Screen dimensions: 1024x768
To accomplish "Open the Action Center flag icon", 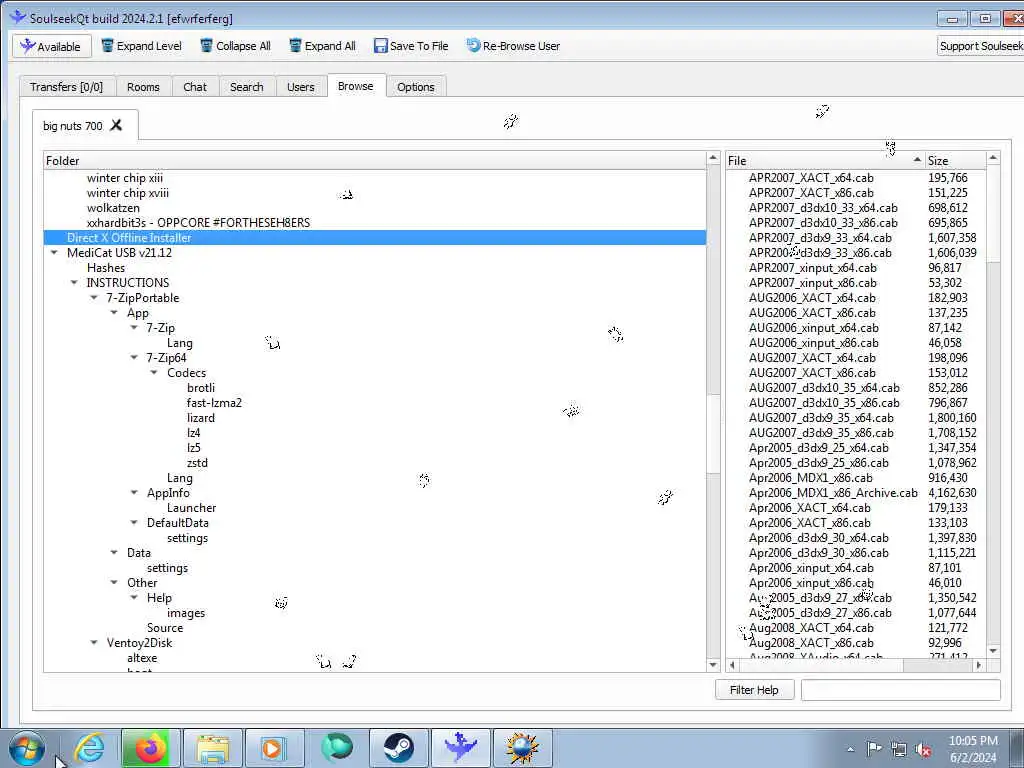I will pyautogui.click(x=874, y=748).
